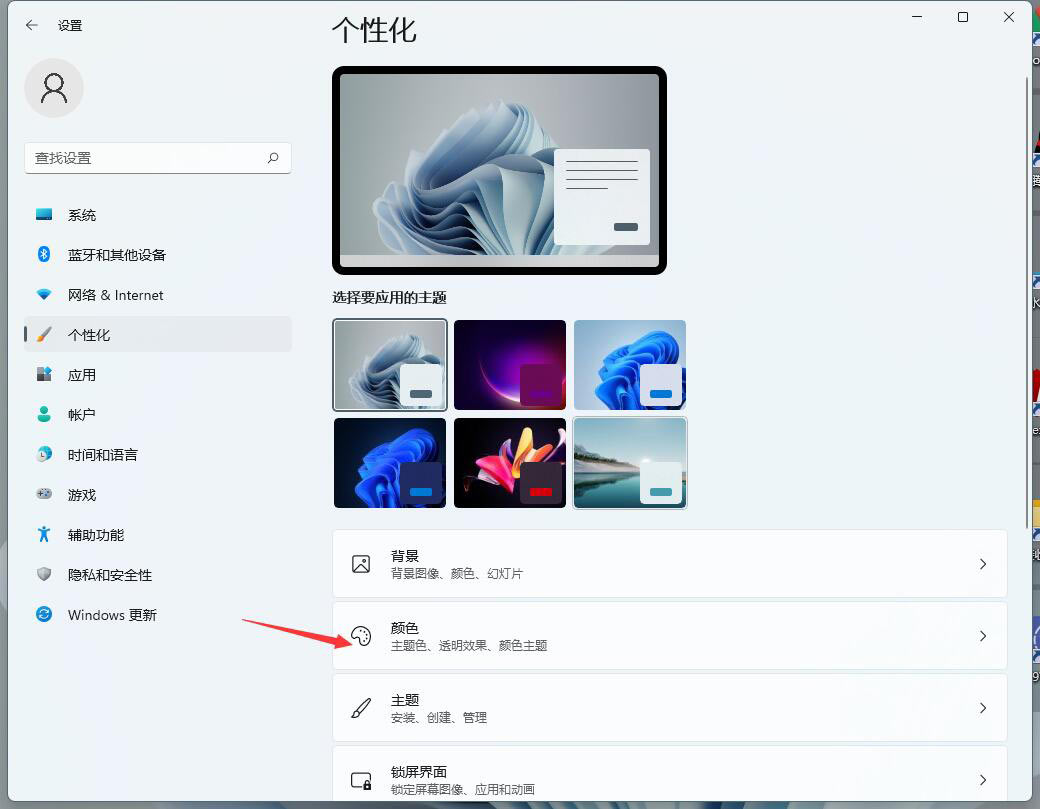Click the 应用 apps icon in sidebar
This screenshot has height=809, width=1040.
(42, 374)
